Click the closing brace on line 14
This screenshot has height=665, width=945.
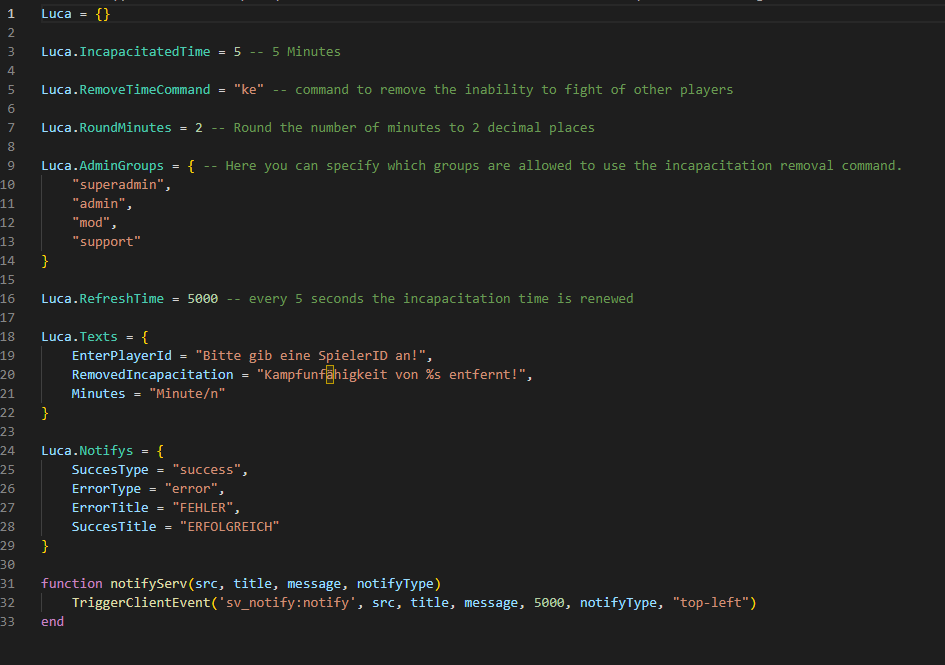pos(44,260)
